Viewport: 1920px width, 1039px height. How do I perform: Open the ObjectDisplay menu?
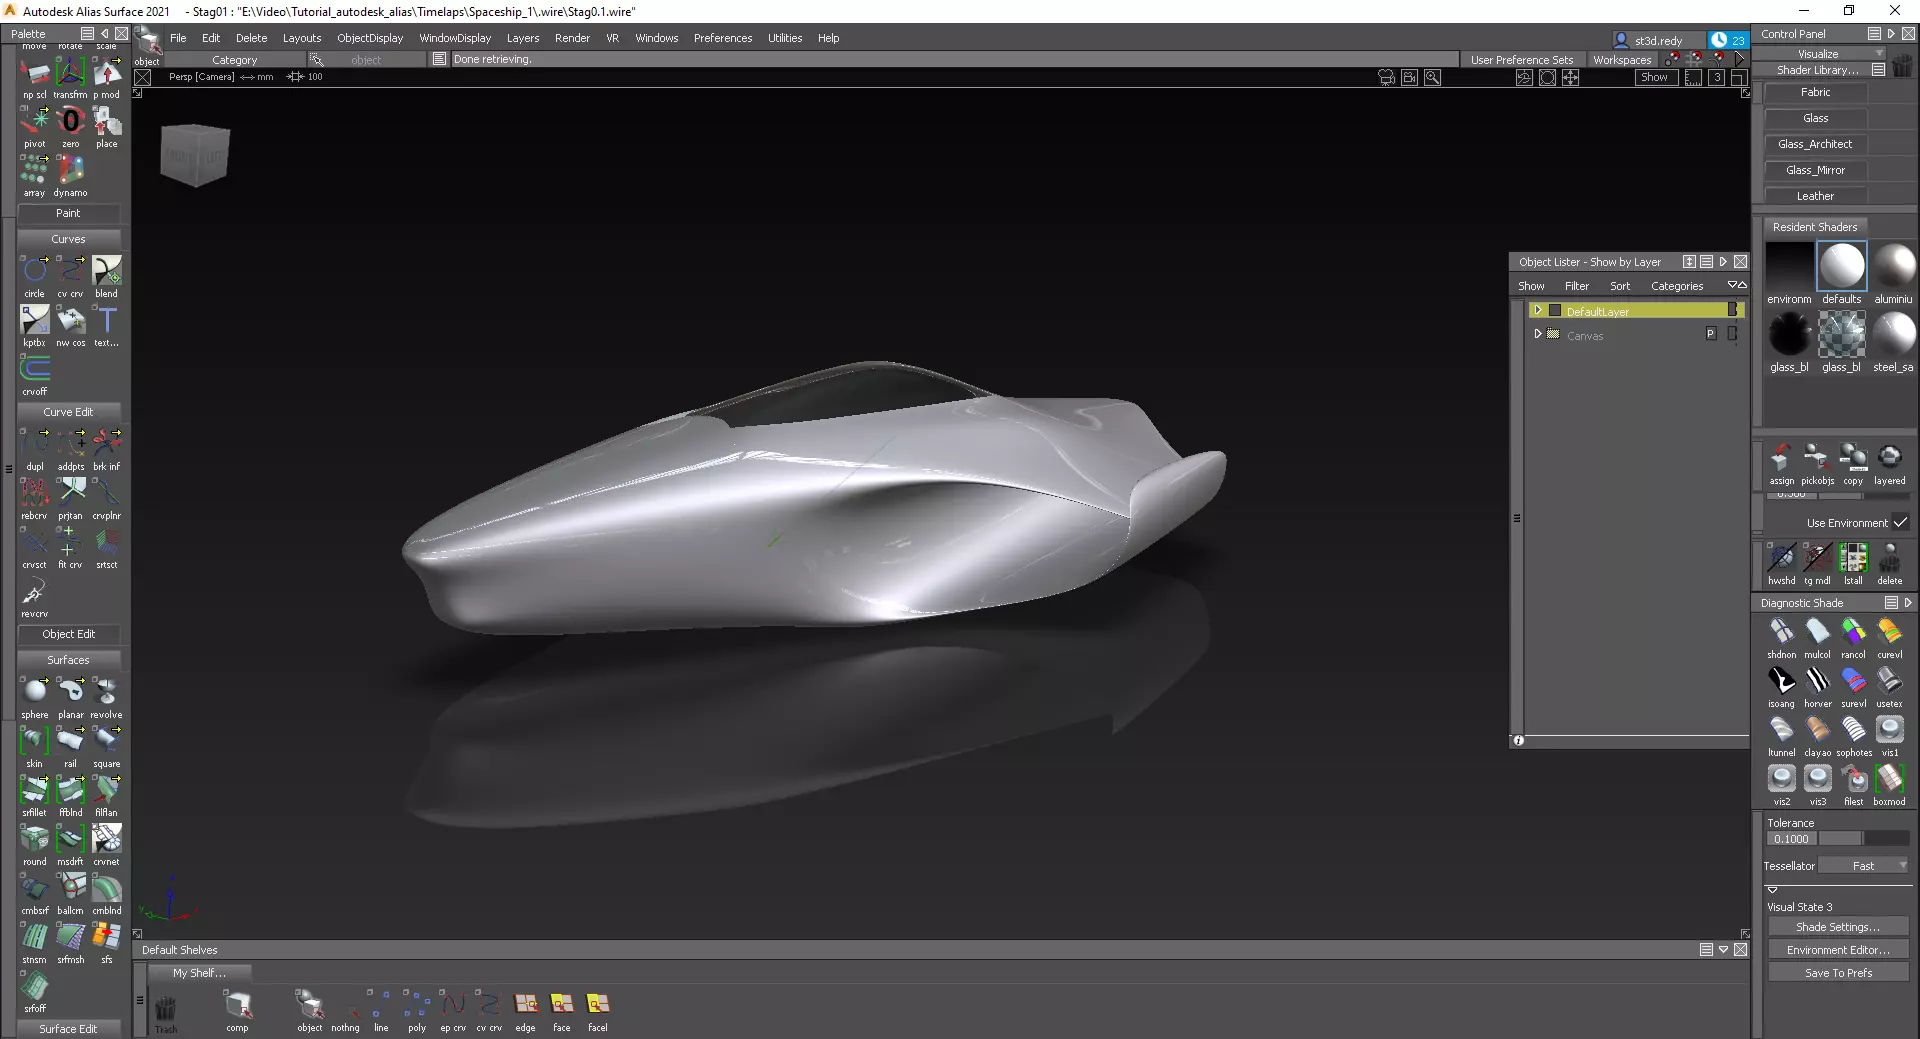point(370,38)
